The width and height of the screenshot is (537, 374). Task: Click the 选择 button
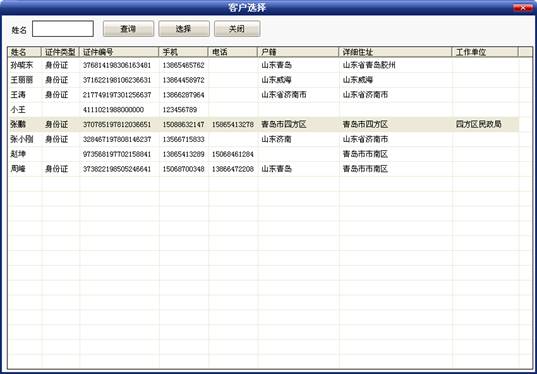tap(184, 29)
